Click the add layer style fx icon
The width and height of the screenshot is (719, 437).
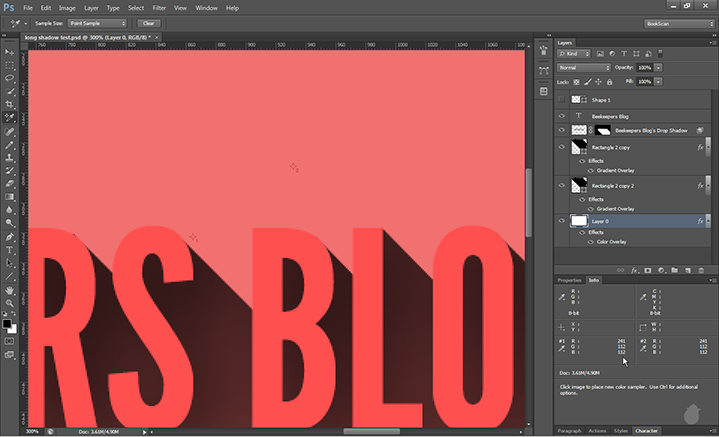[634, 270]
